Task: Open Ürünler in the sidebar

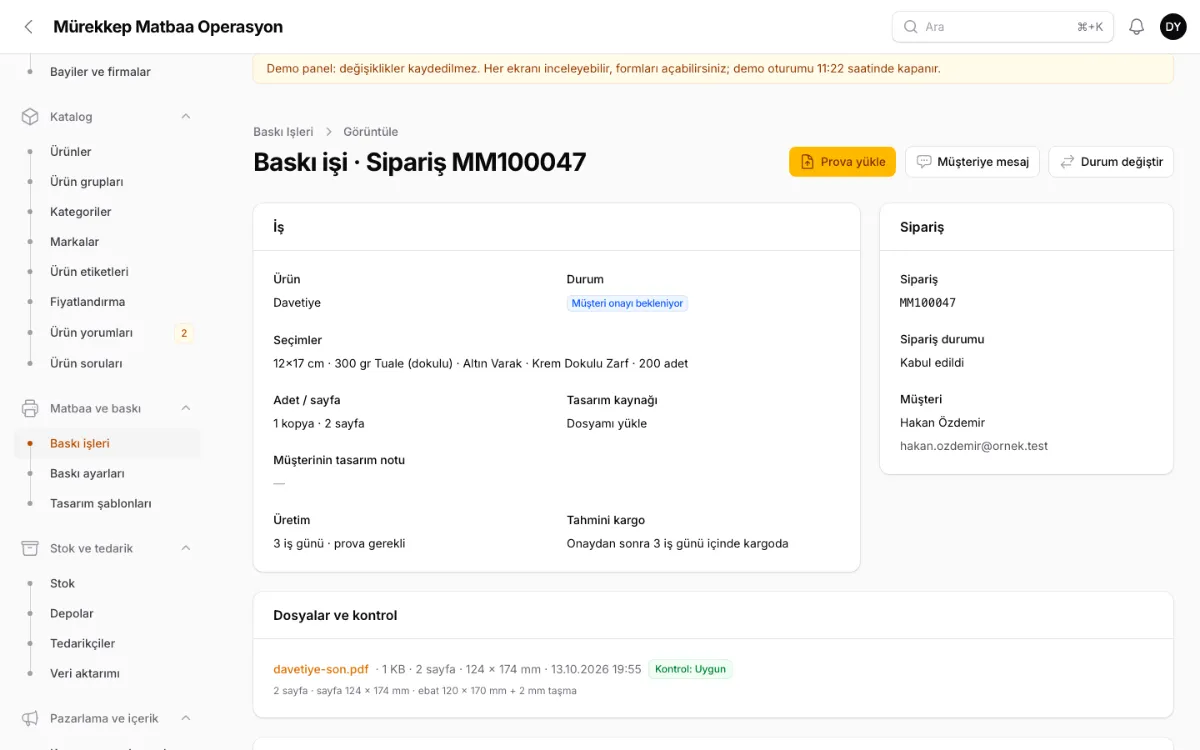Action: click(108, 152)
